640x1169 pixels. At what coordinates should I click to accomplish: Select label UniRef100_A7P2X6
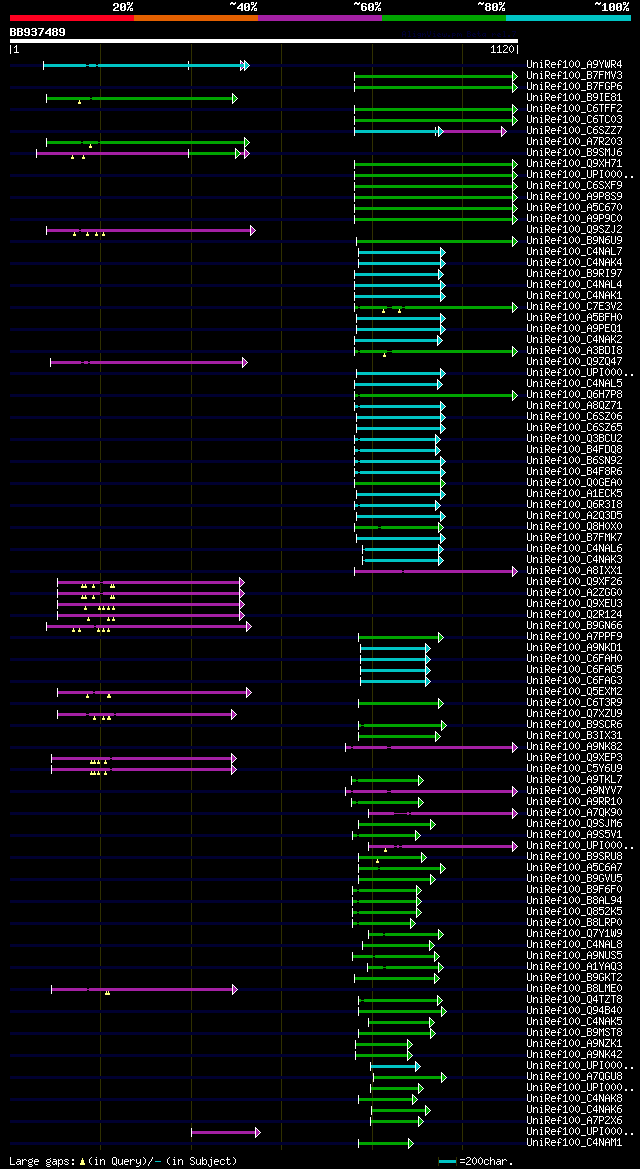point(574,1121)
